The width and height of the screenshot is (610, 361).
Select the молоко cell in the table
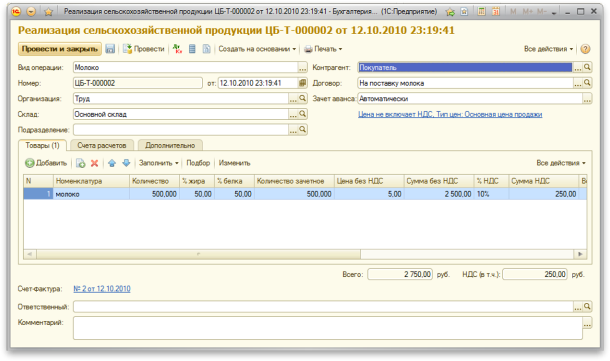tap(91, 194)
